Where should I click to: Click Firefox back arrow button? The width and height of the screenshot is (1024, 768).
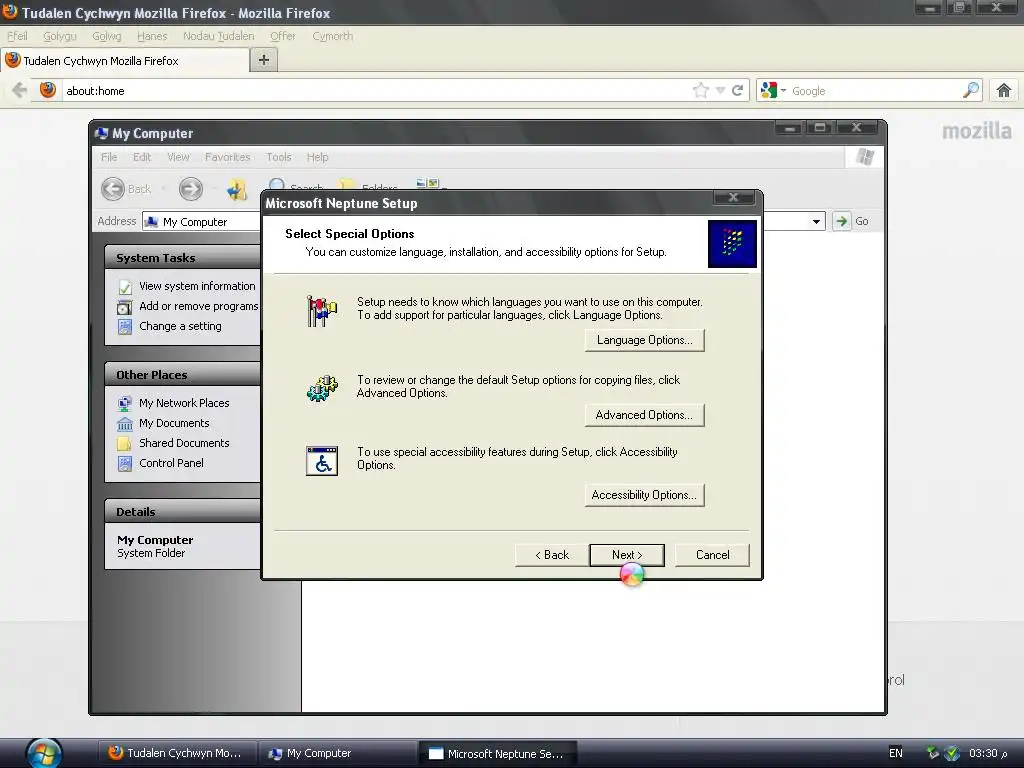click(x=19, y=90)
